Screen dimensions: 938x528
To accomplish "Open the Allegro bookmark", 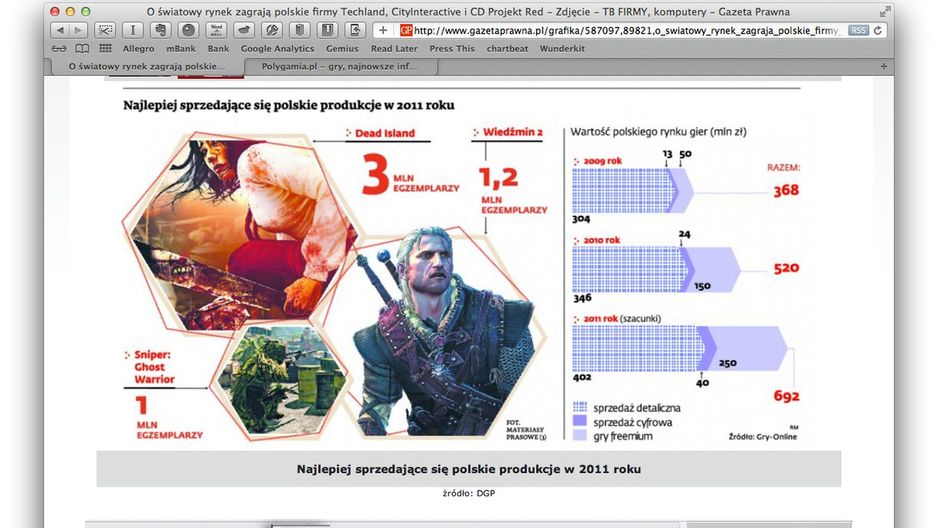I will click(138, 48).
